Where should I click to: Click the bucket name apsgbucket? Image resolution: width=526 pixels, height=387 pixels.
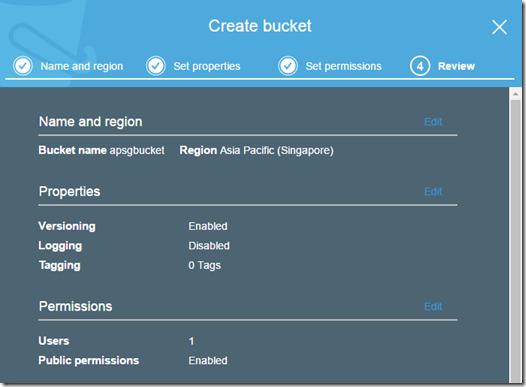tap(137, 150)
